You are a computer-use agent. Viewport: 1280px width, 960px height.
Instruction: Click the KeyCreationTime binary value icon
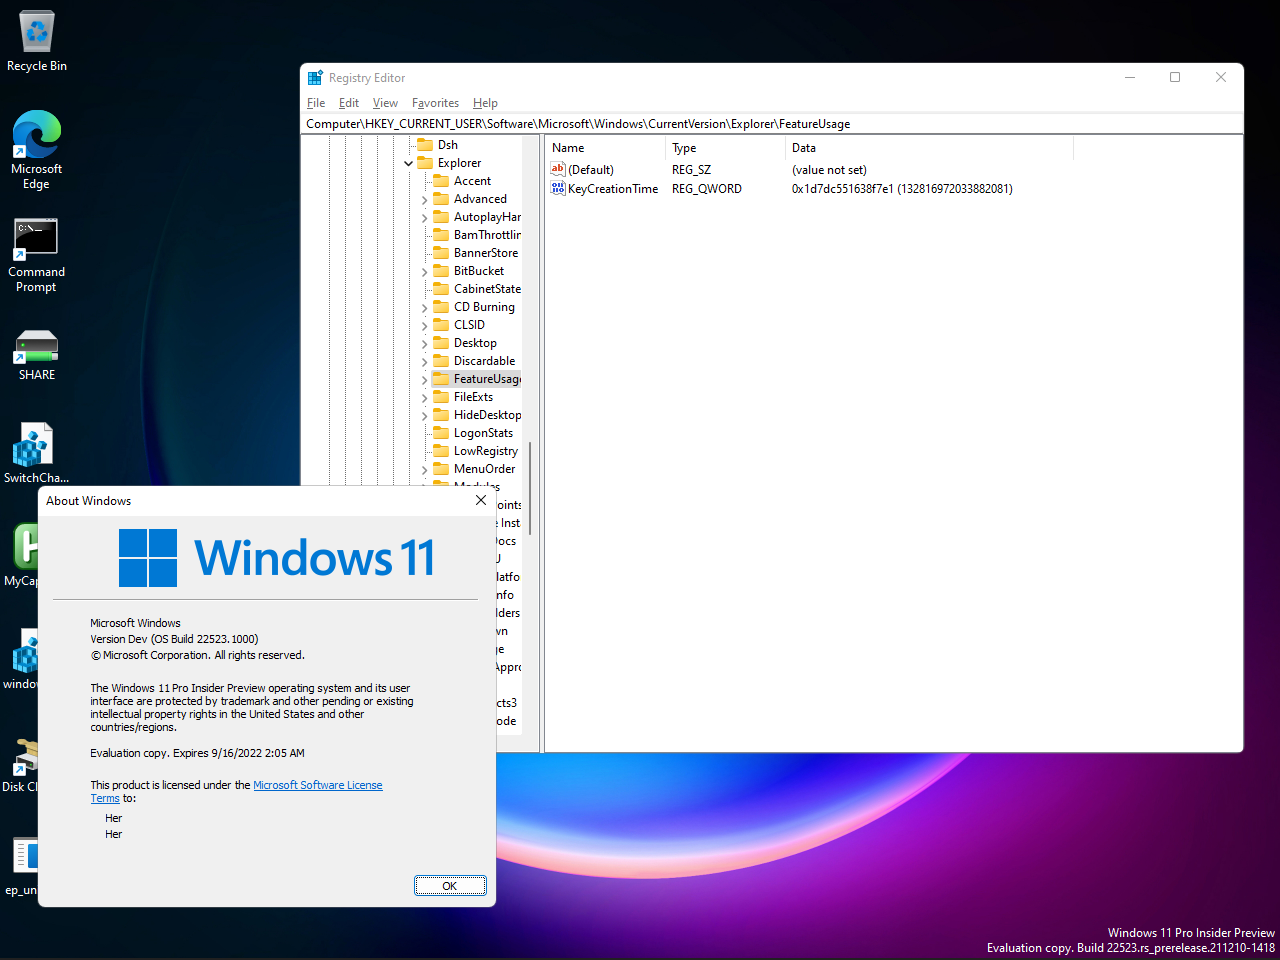pyautogui.click(x=558, y=188)
